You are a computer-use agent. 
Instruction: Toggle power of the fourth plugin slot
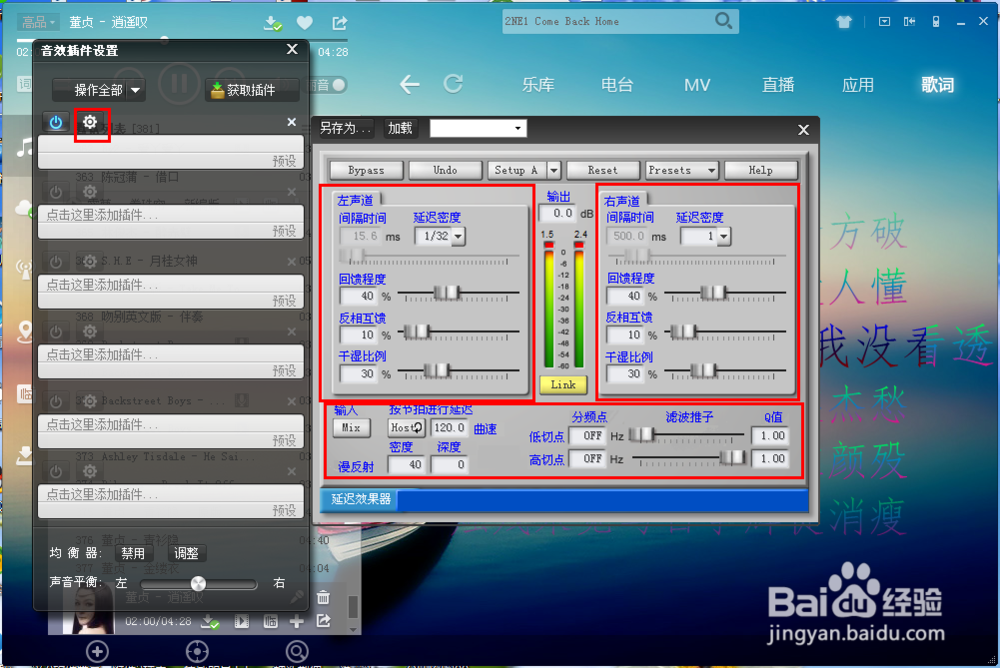click(56, 331)
